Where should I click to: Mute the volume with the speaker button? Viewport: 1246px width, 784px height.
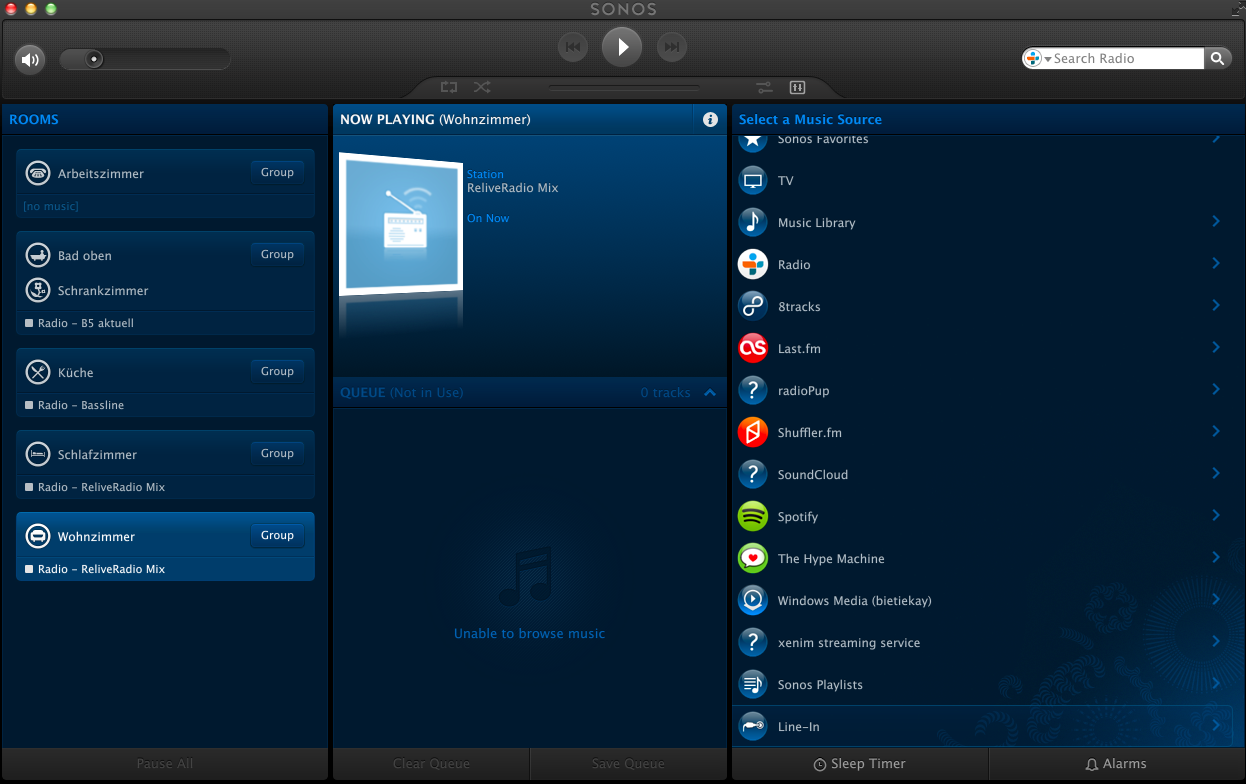click(x=30, y=60)
